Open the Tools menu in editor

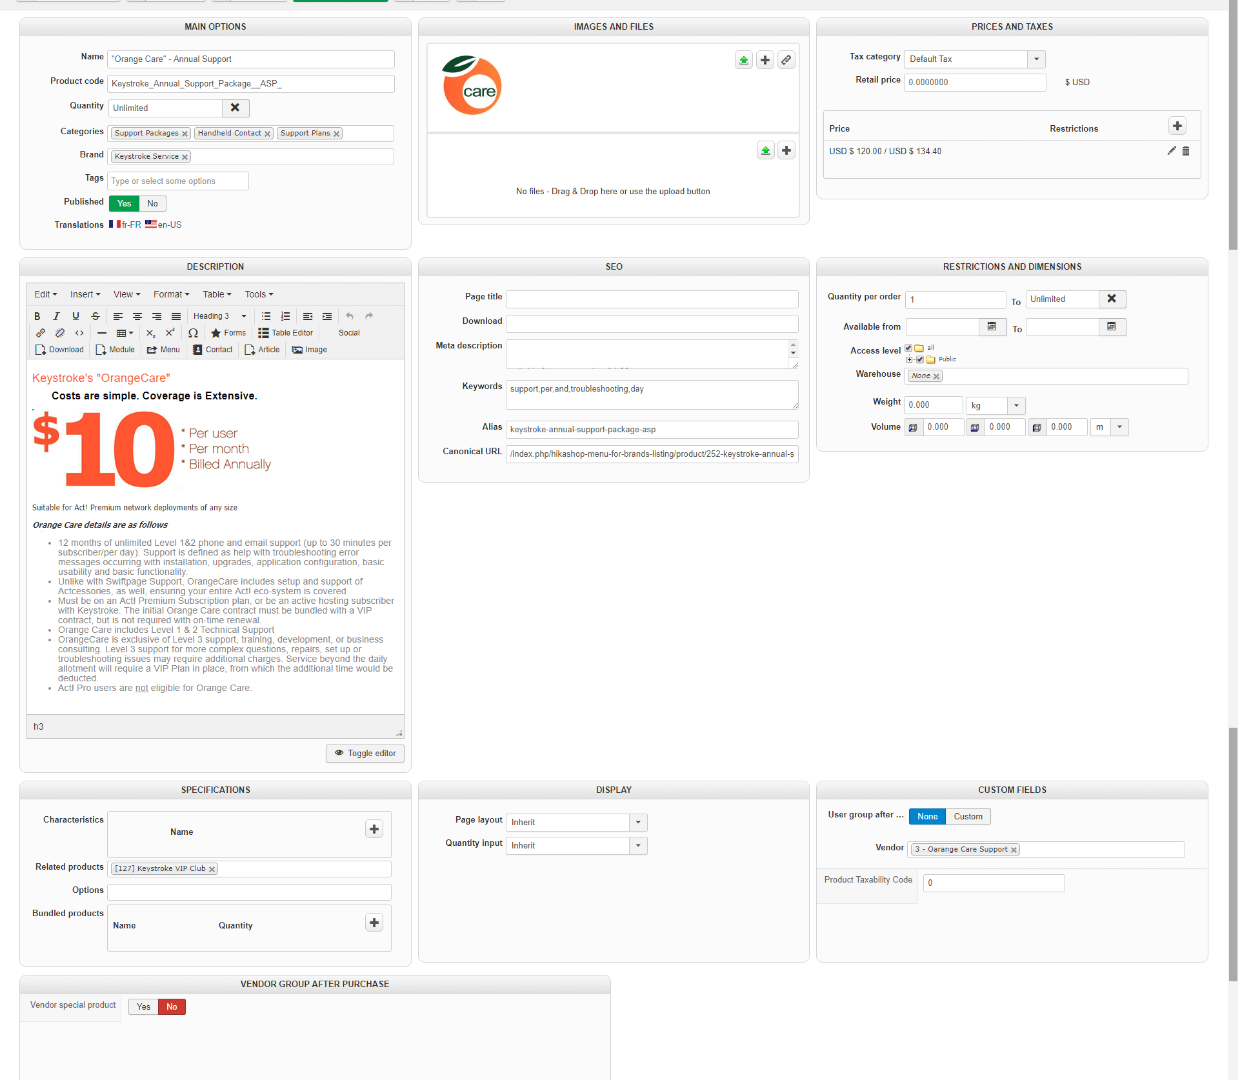[259, 295]
